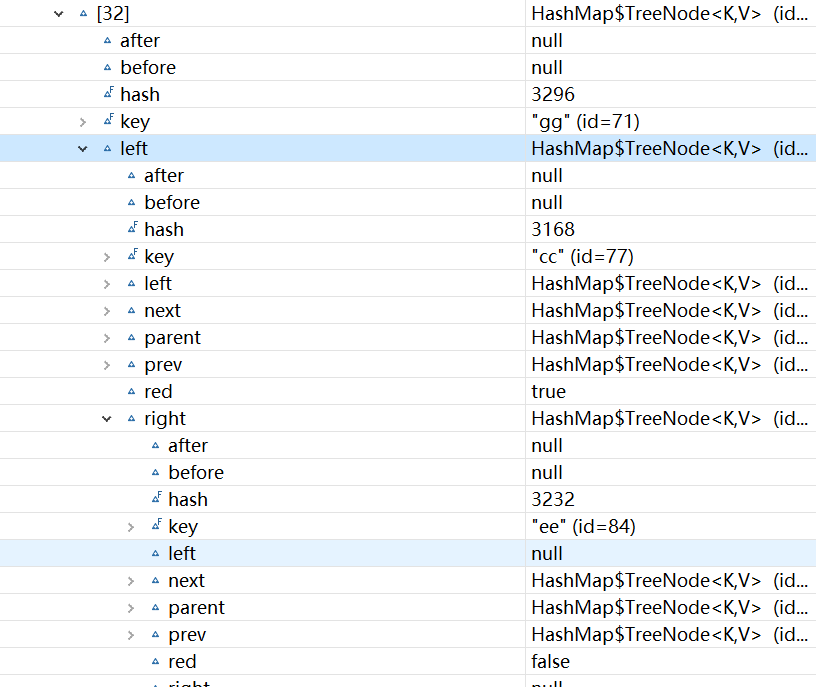816x687 pixels.
Task: Collapse the expanded right TreeNode
Action: (107, 419)
